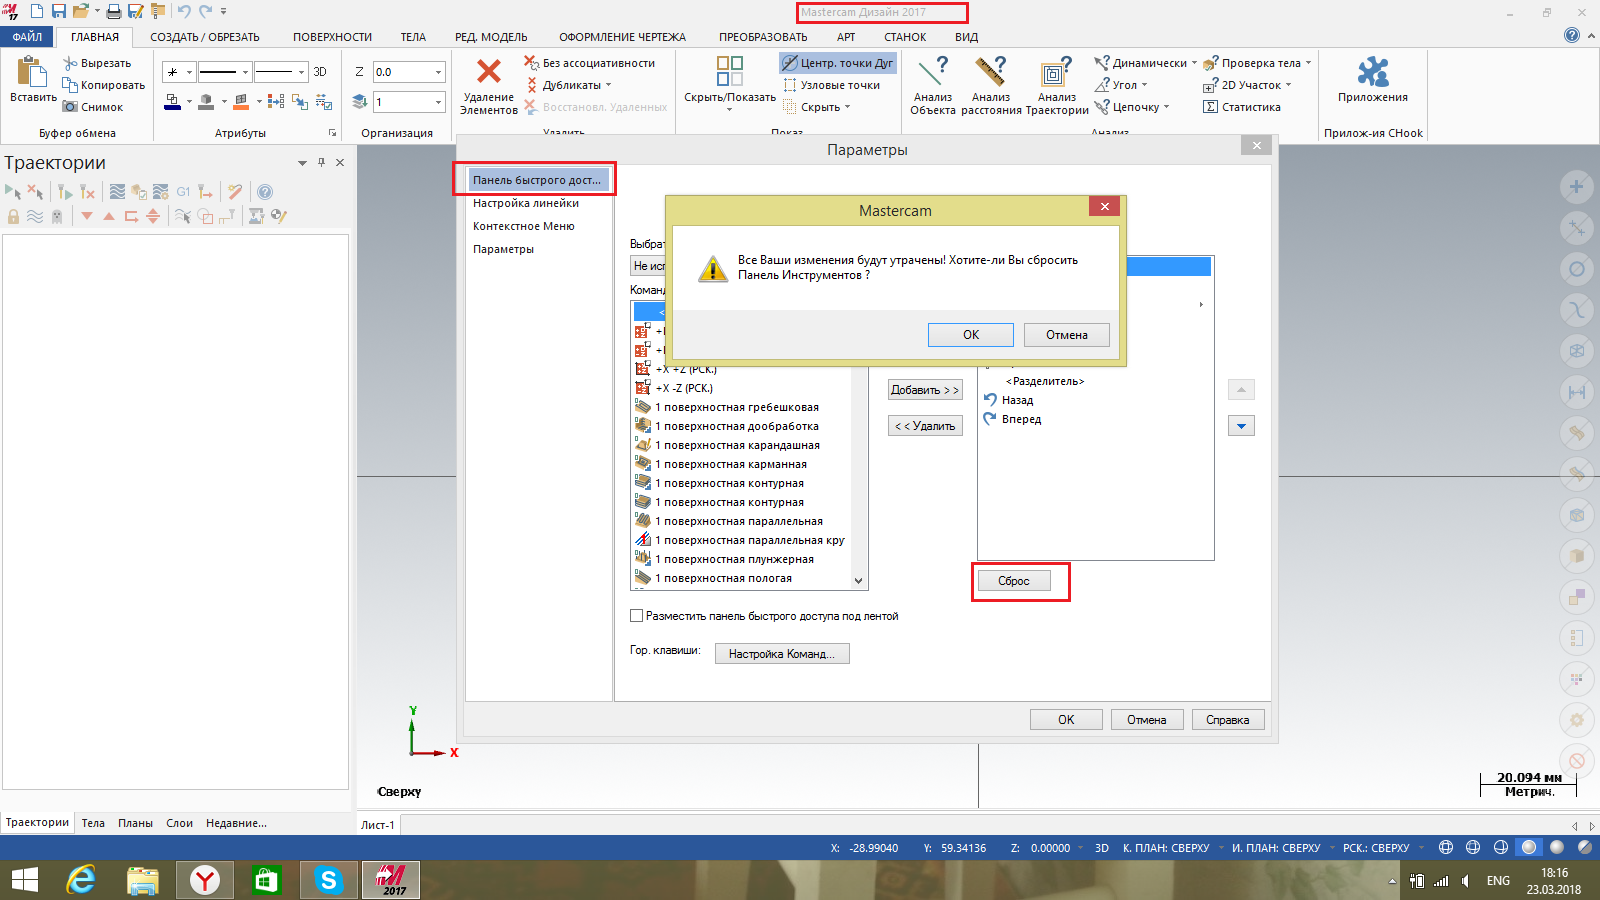
Task: Click OK in the Mastercam warning dialog
Action: 971,335
